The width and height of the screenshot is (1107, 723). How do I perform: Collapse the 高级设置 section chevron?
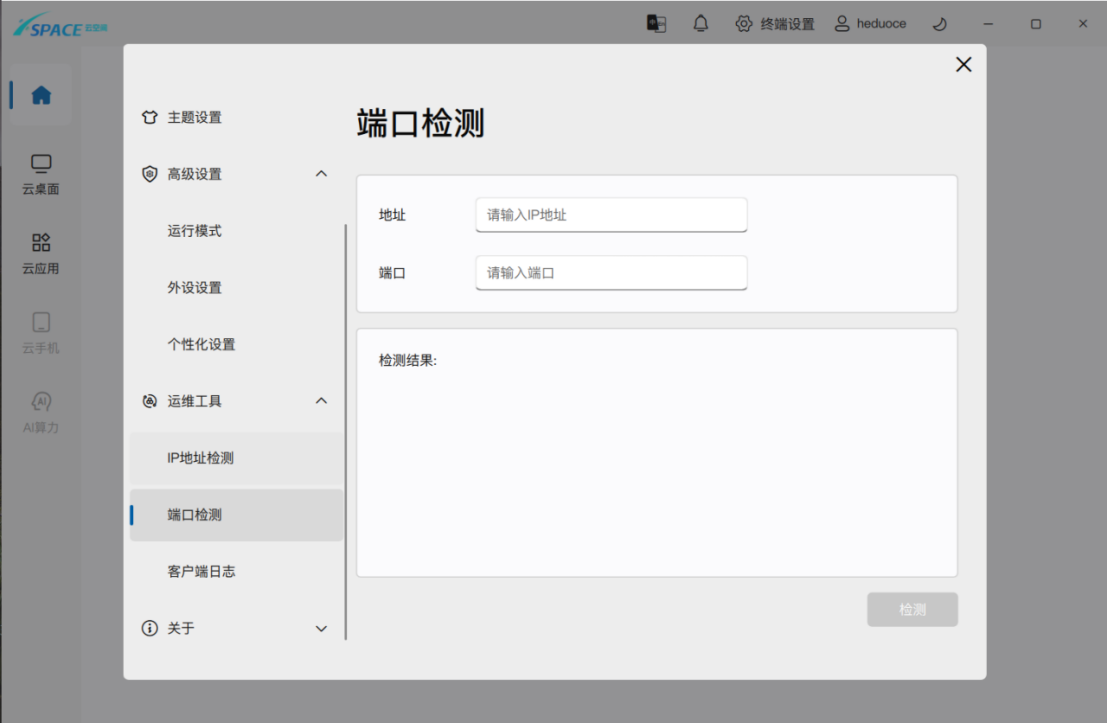click(321, 174)
